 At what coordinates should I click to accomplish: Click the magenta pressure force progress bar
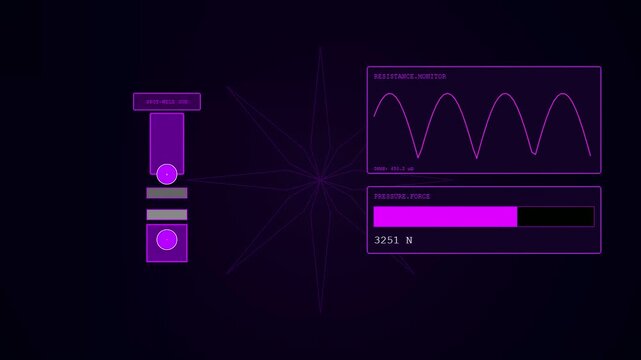coord(484,217)
